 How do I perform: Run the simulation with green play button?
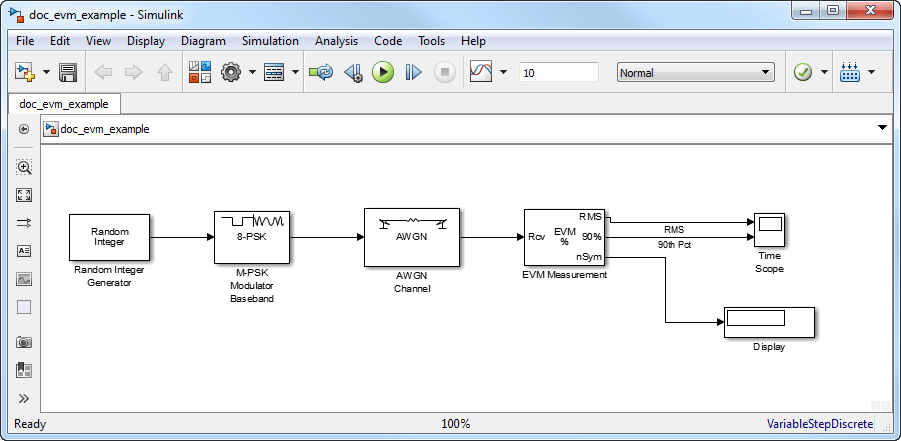pos(383,72)
